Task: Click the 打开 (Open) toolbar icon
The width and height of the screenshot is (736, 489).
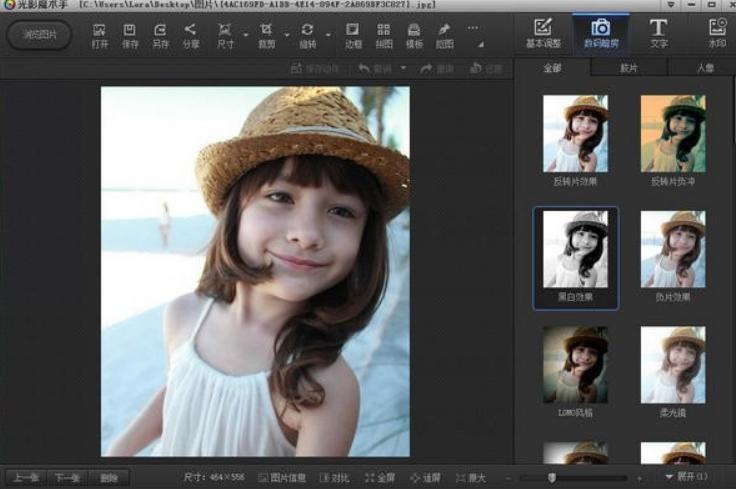Action: point(100,35)
